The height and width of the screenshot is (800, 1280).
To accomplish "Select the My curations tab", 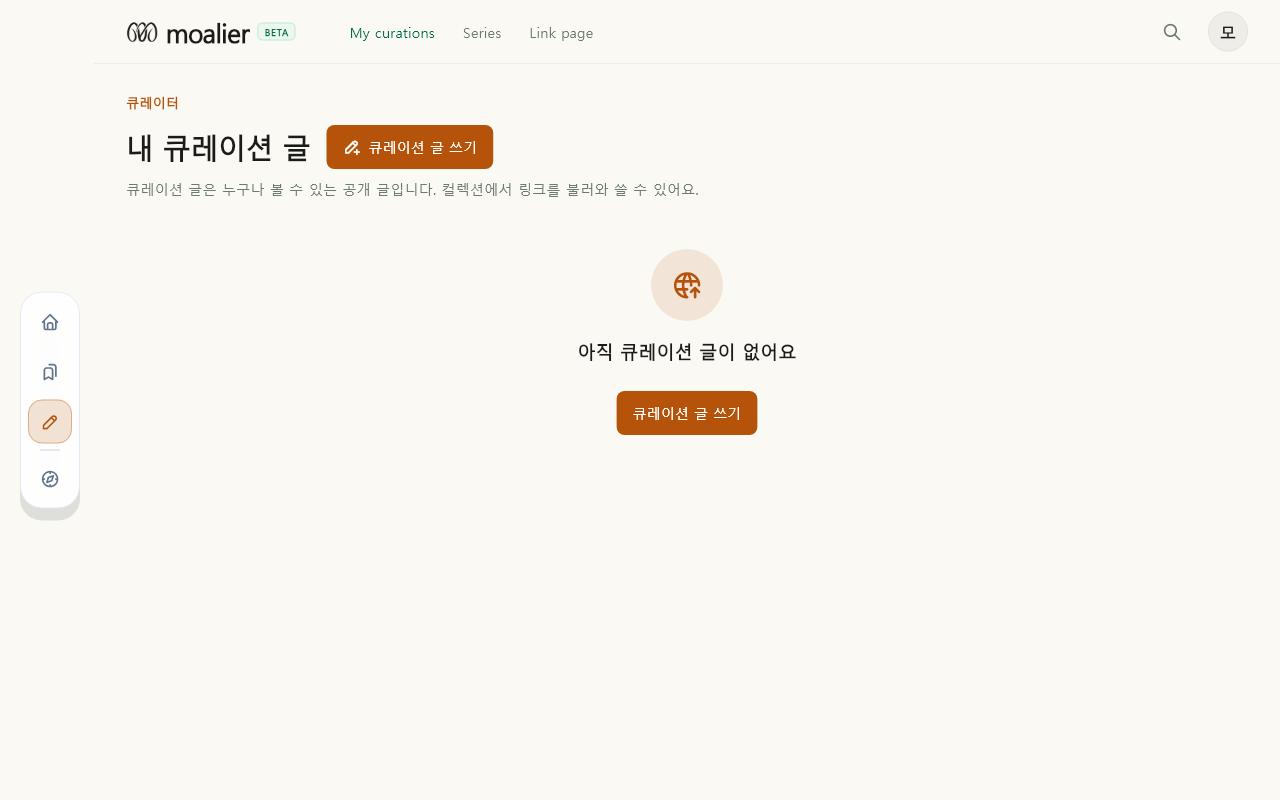I will tap(392, 33).
